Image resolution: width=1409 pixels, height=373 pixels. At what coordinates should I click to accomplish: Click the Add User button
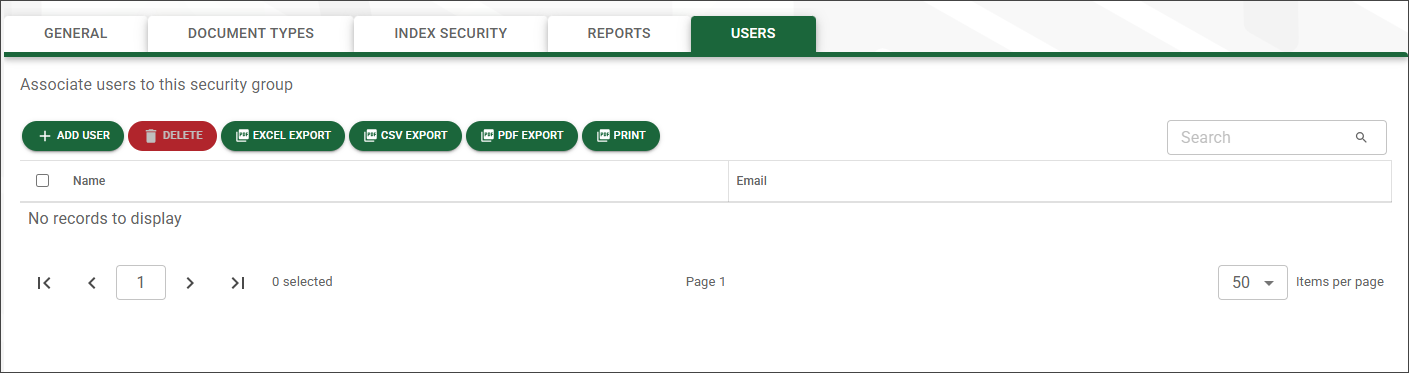pos(73,136)
